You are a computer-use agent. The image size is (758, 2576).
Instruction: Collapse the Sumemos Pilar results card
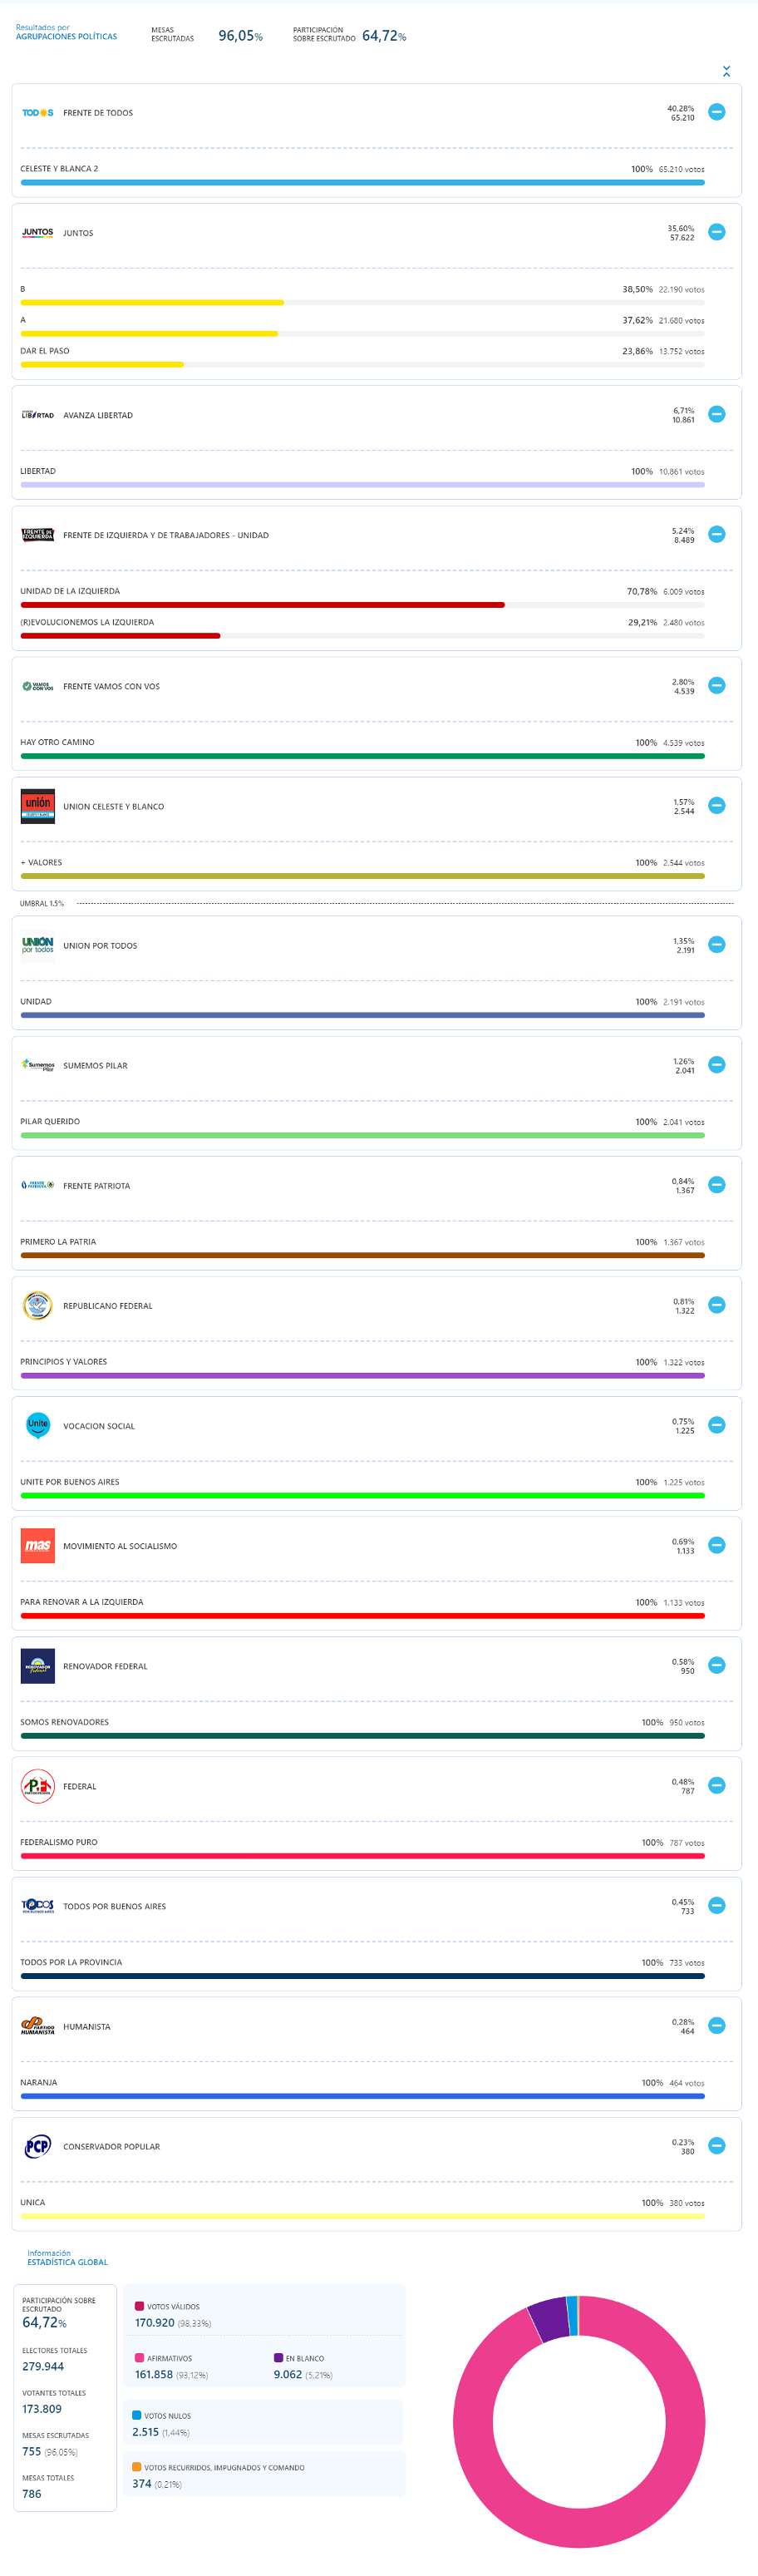(716, 1065)
